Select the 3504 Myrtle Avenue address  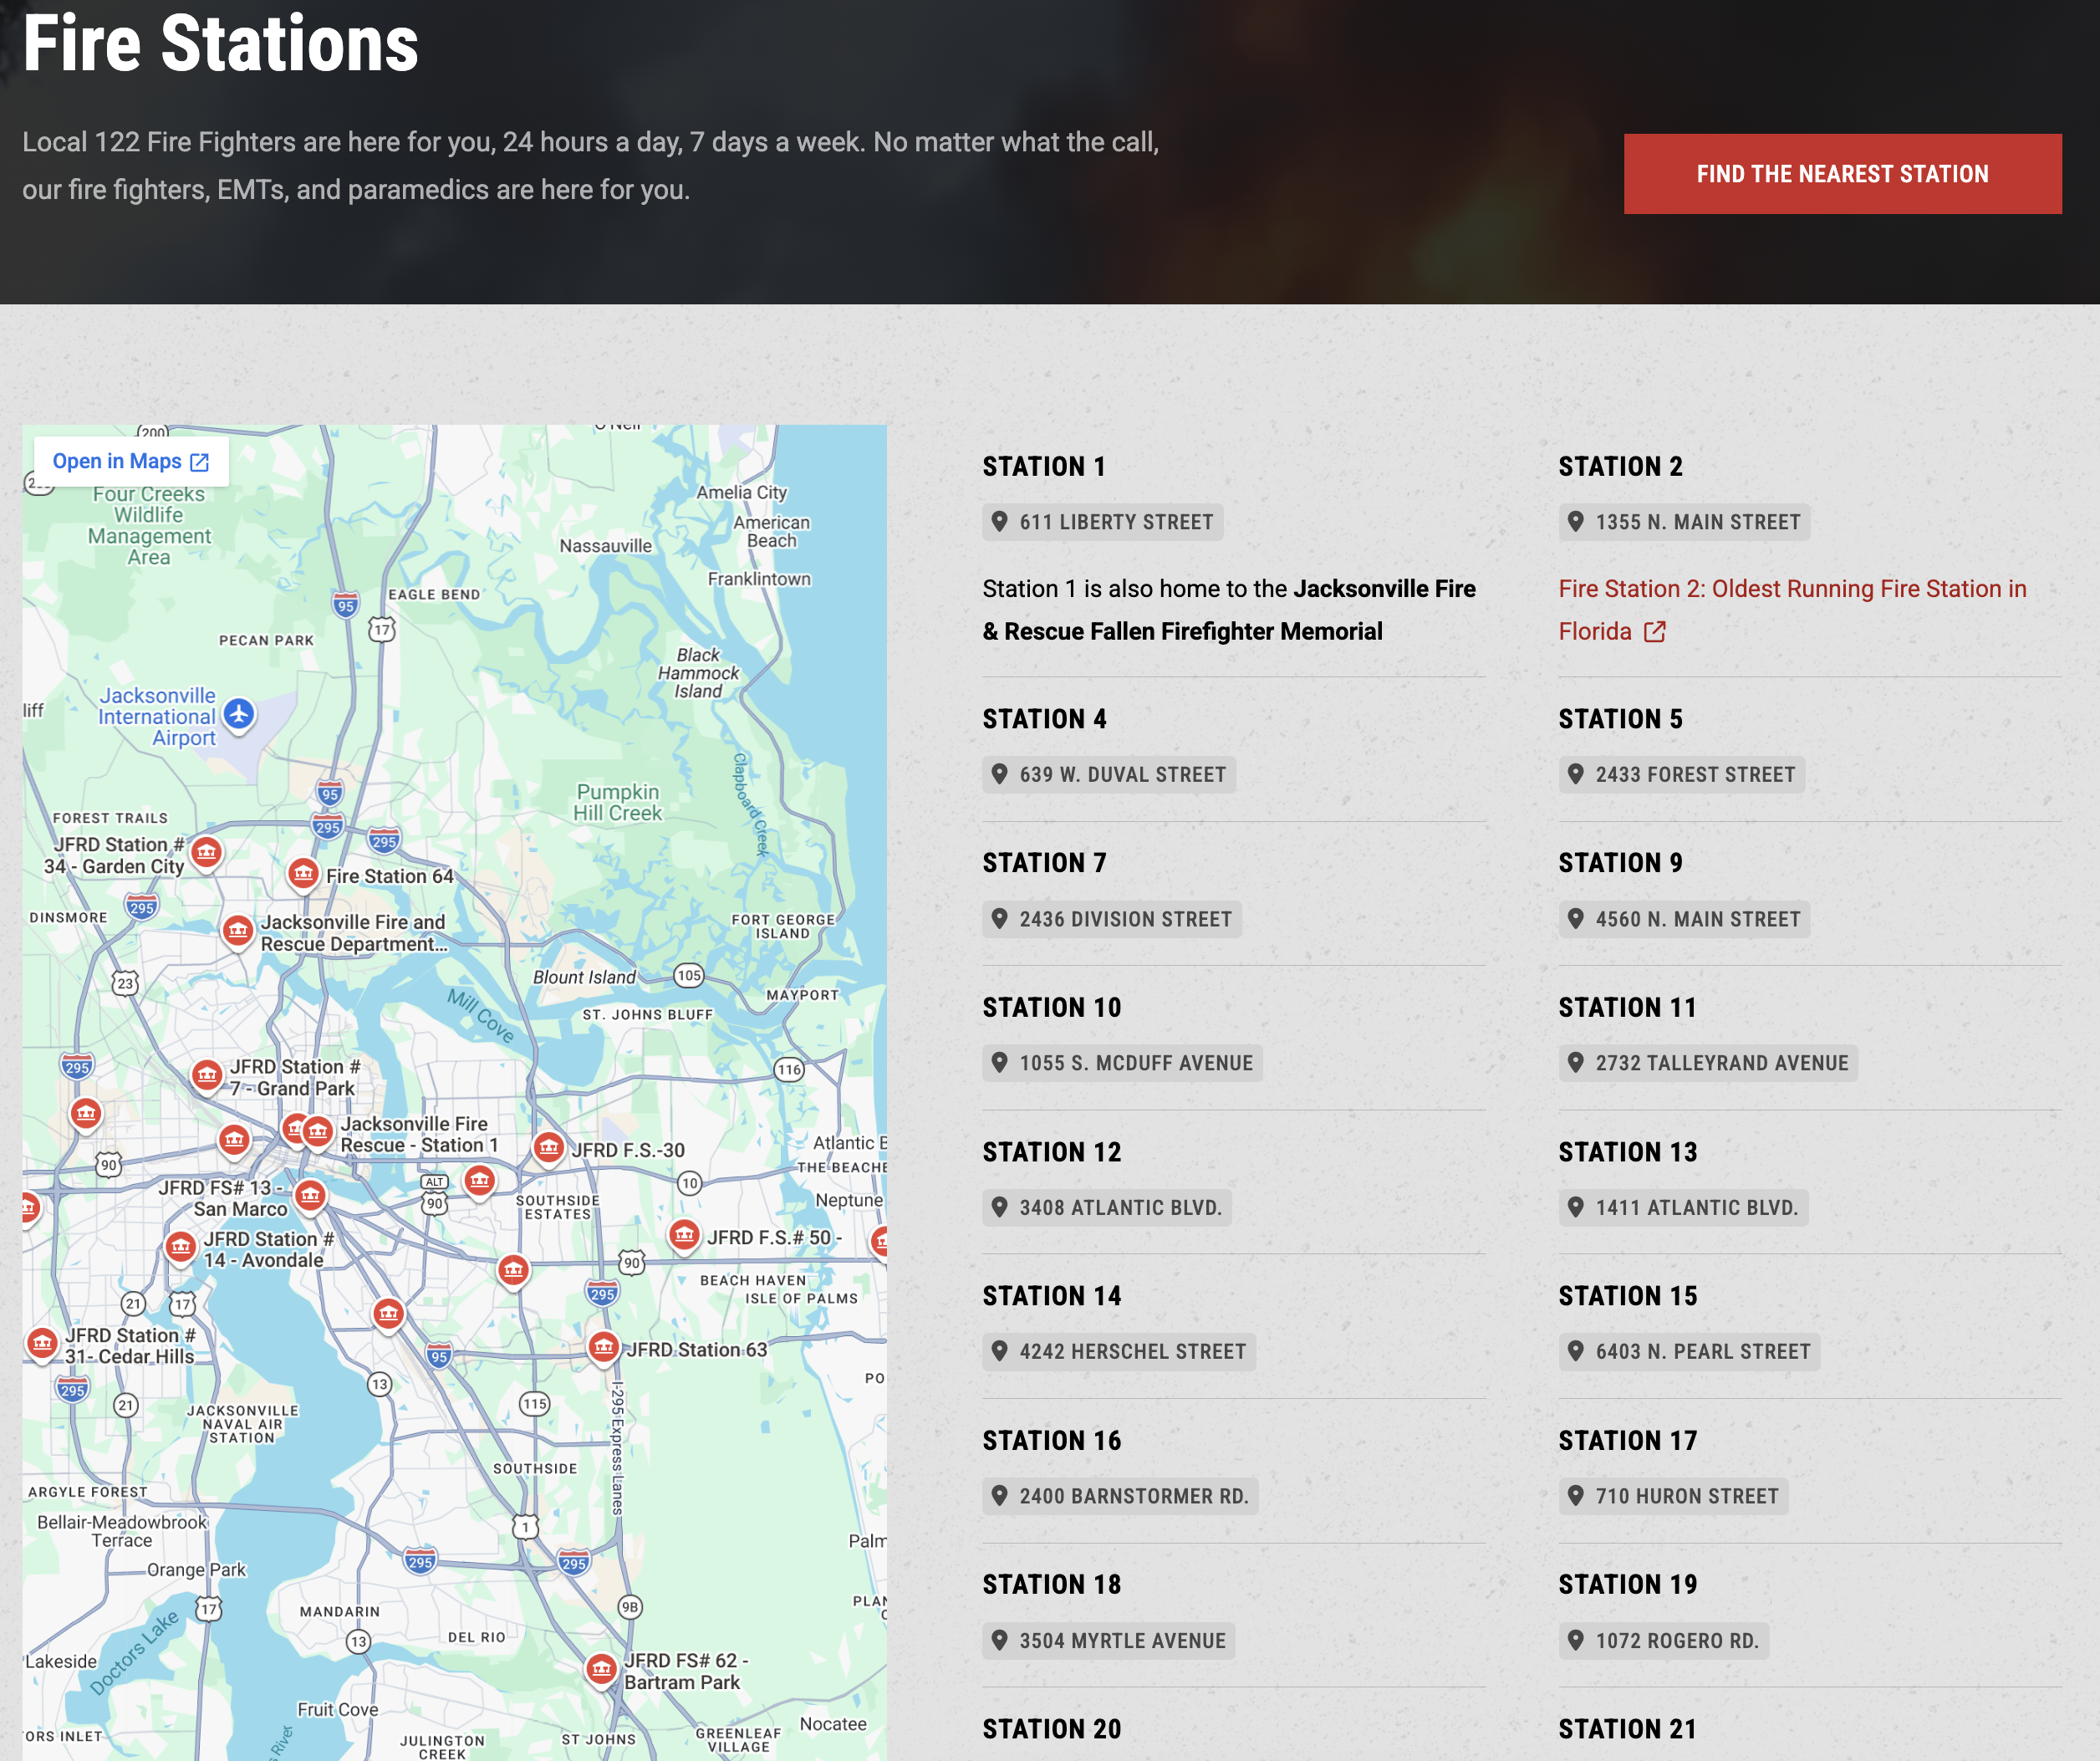(x=1109, y=1640)
